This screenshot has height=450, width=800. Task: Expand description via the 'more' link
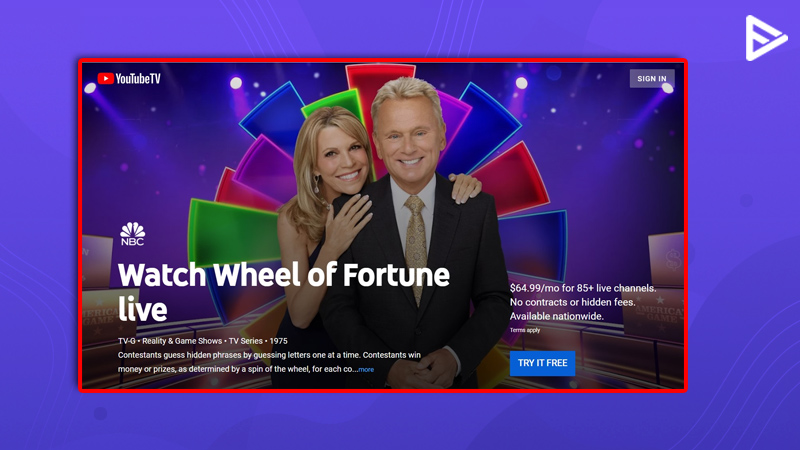(366, 369)
